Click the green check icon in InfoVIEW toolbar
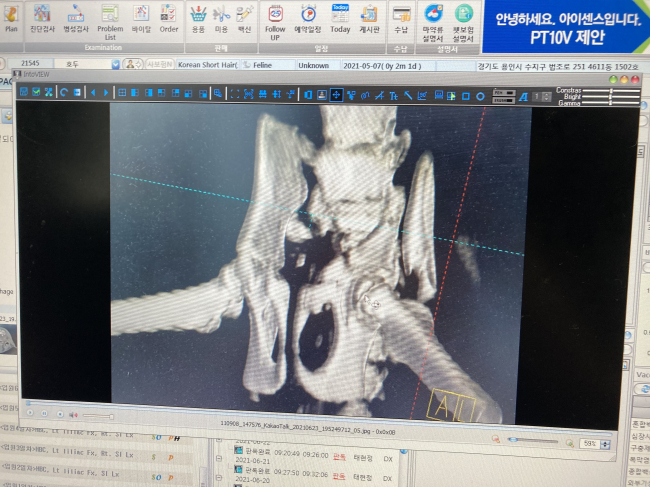 pyautogui.click(x=36, y=92)
